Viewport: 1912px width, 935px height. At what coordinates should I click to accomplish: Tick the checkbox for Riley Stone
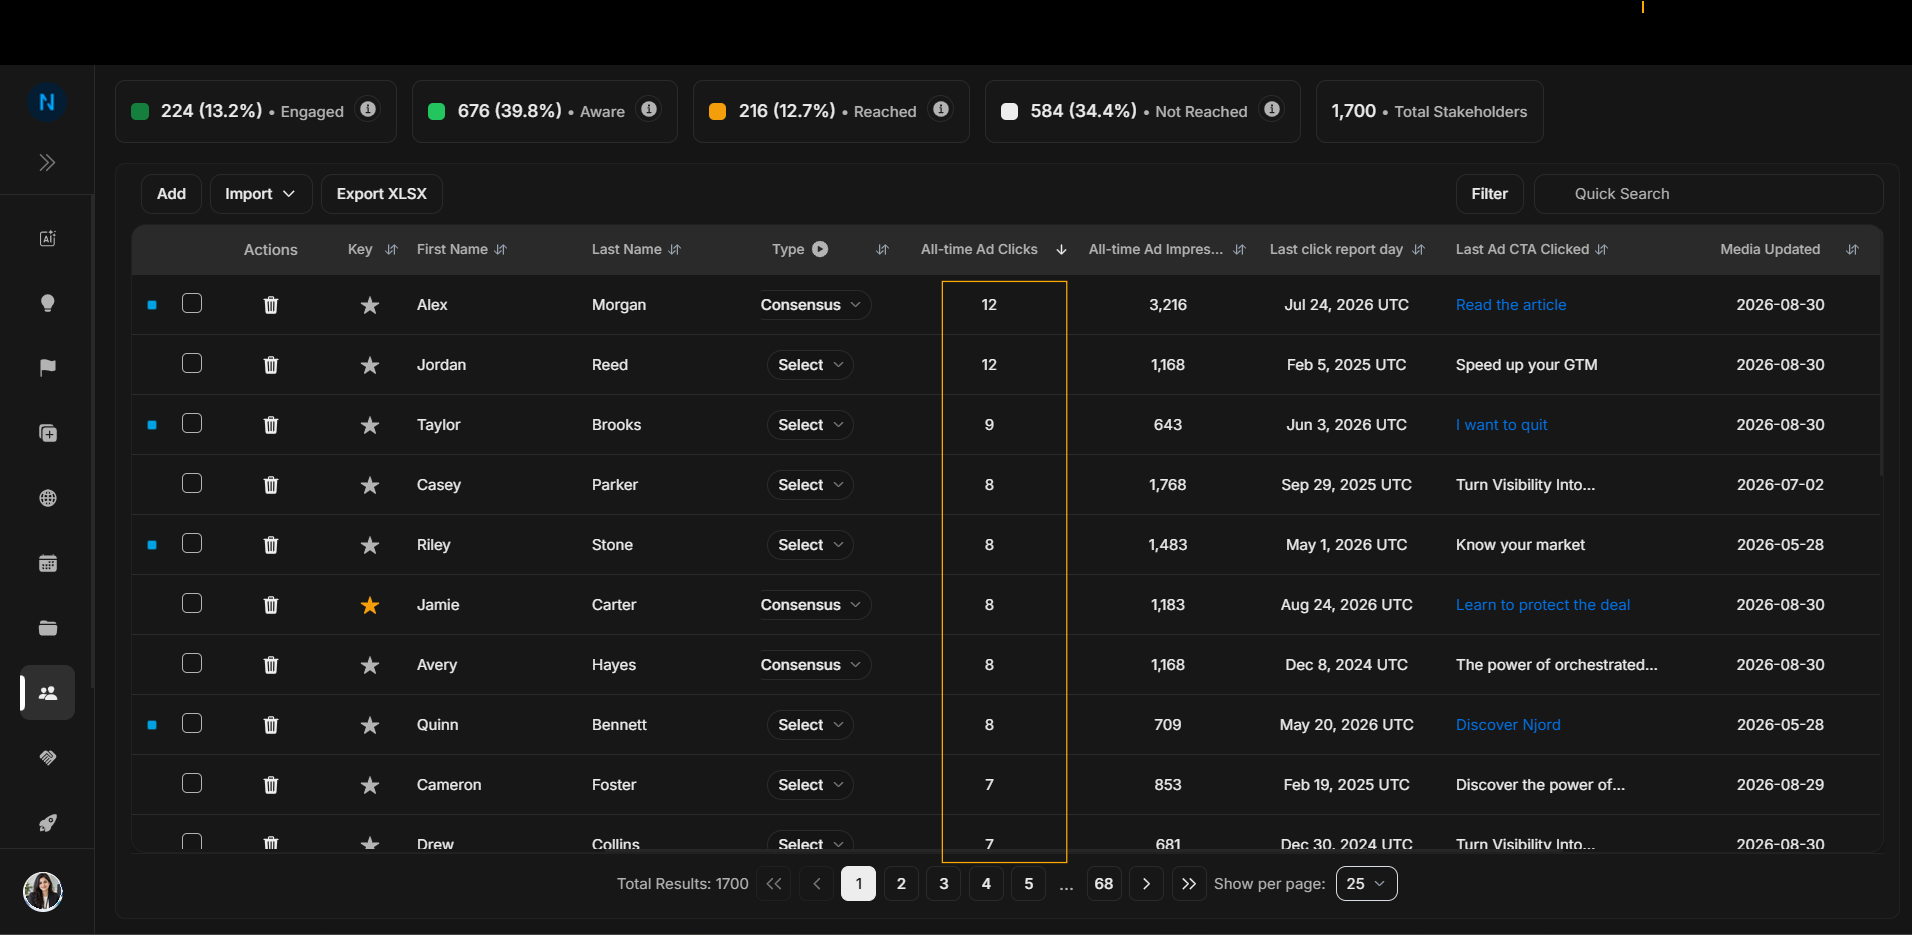point(192,543)
